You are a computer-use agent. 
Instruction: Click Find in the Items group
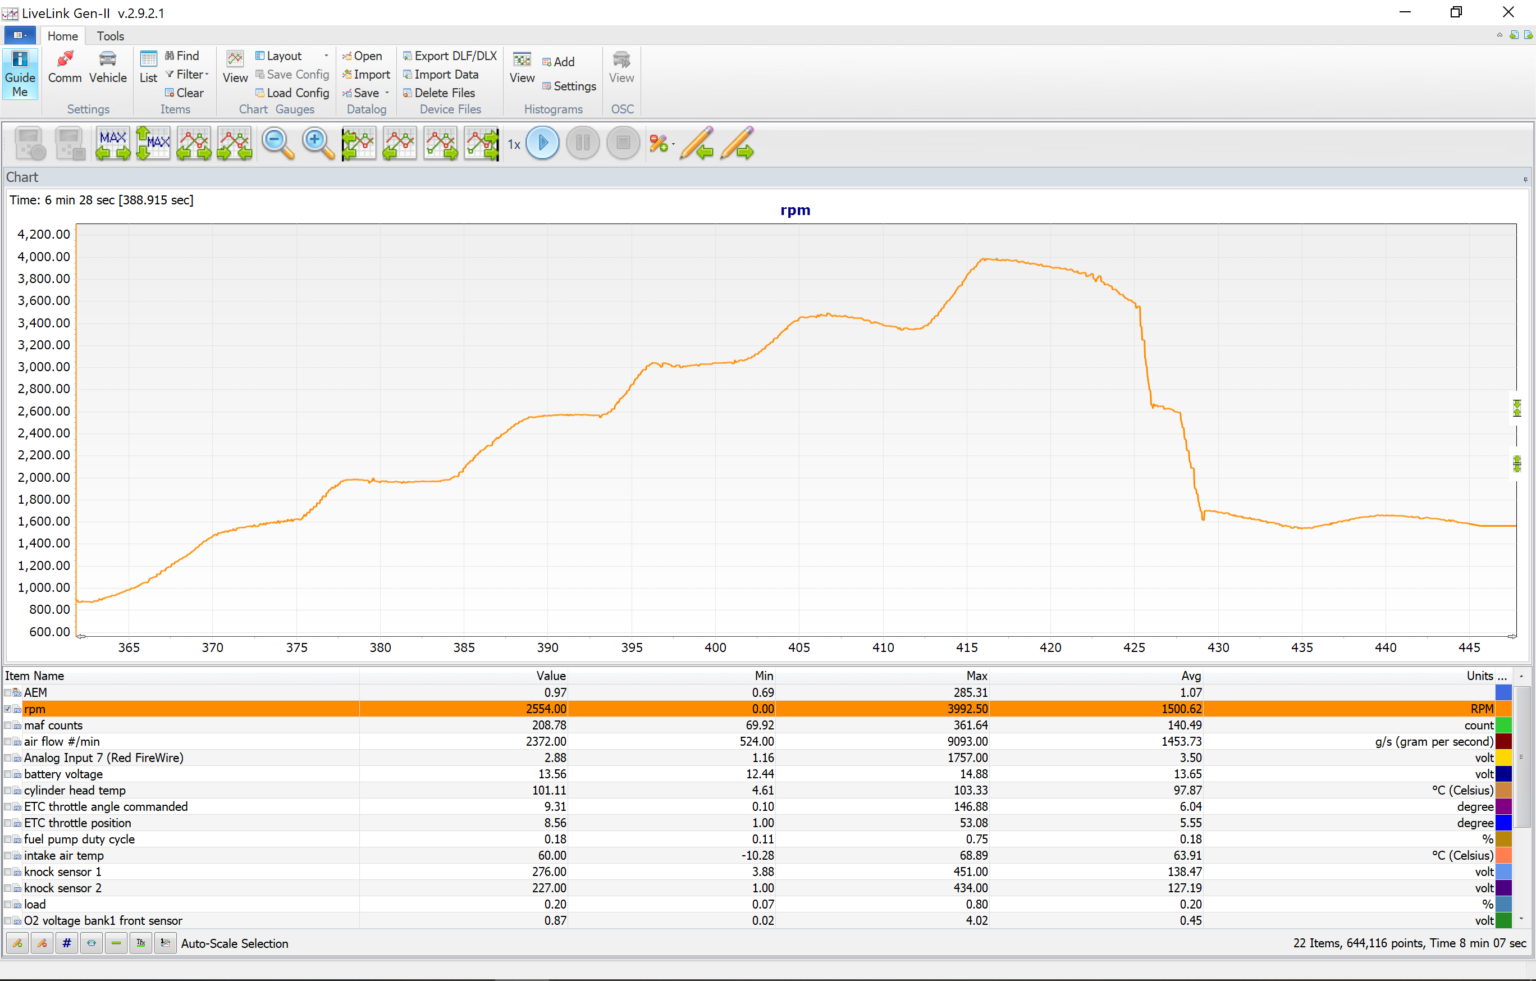(x=182, y=56)
